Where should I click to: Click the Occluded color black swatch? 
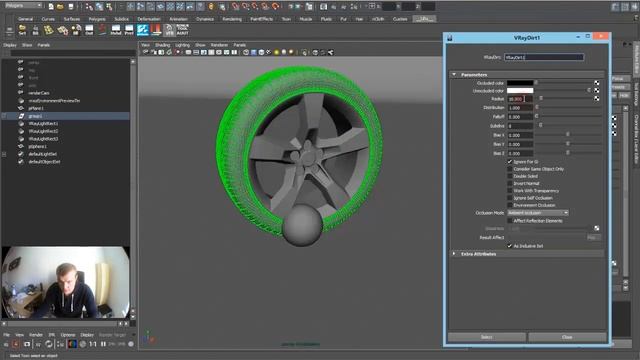pos(520,83)
